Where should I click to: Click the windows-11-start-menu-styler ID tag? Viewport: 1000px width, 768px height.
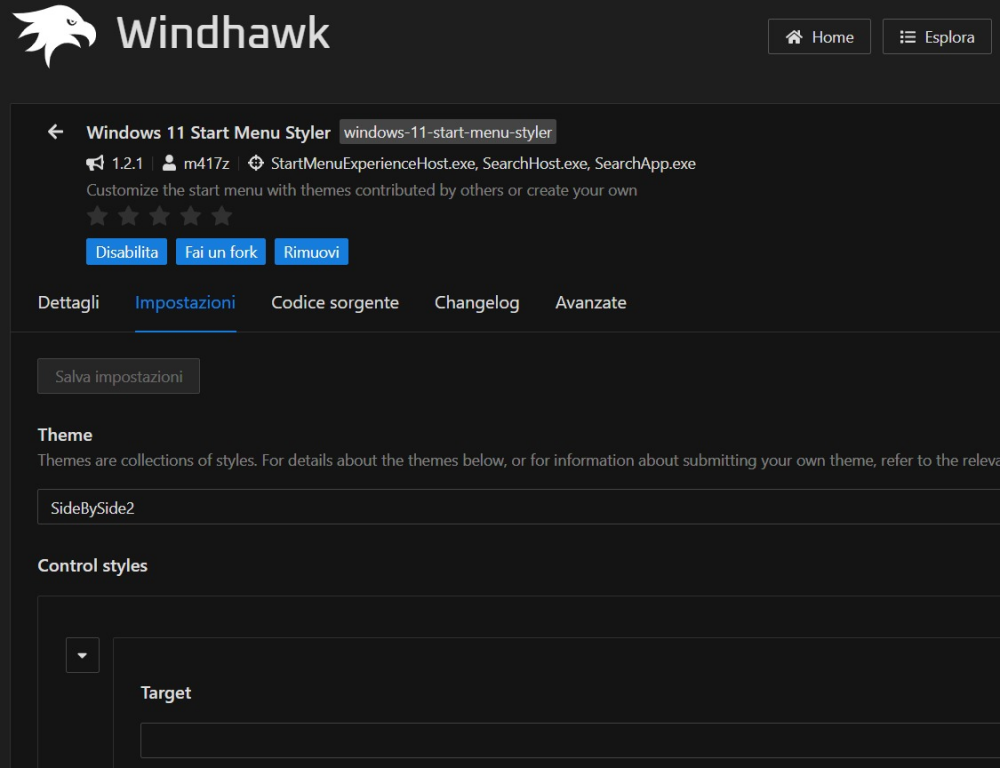pos(448,132)
